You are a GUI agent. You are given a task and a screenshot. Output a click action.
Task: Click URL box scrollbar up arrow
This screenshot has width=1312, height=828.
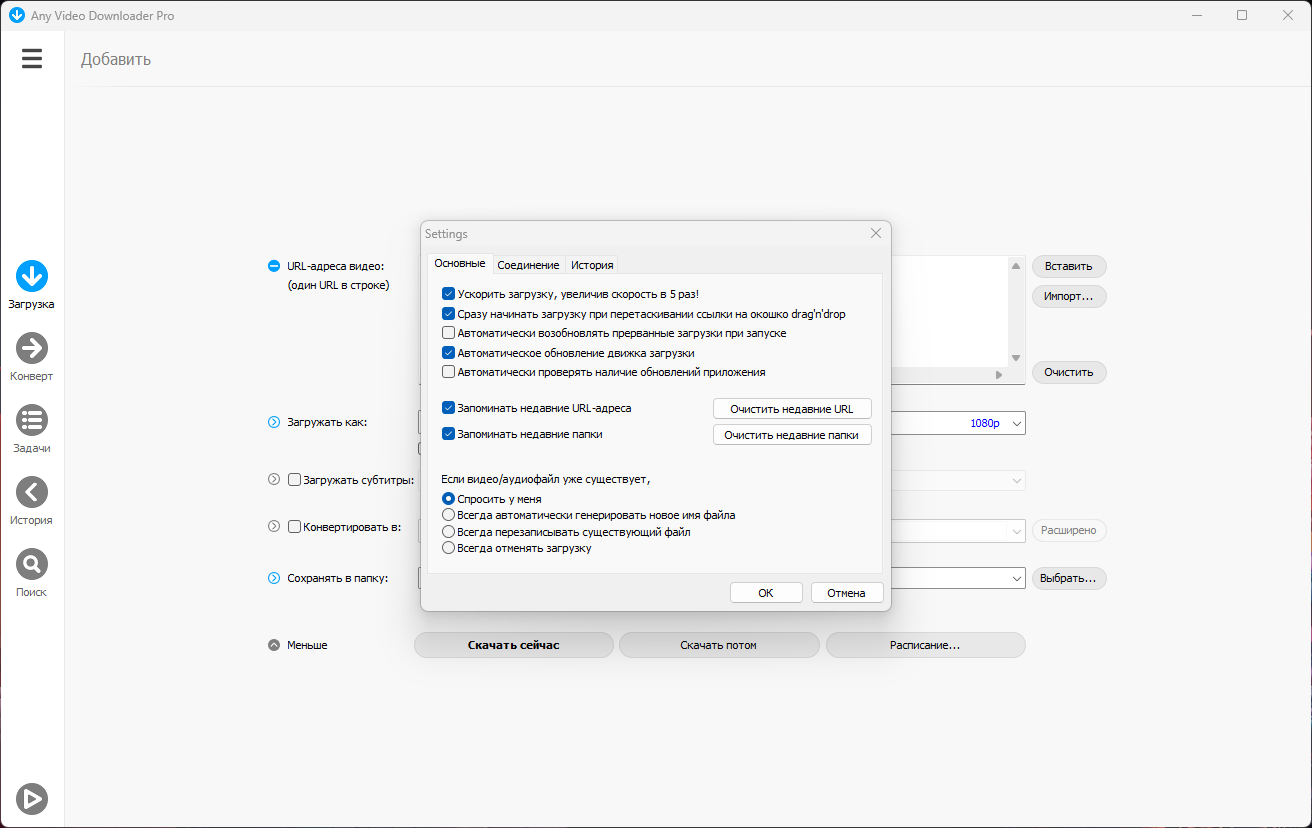1016,266
